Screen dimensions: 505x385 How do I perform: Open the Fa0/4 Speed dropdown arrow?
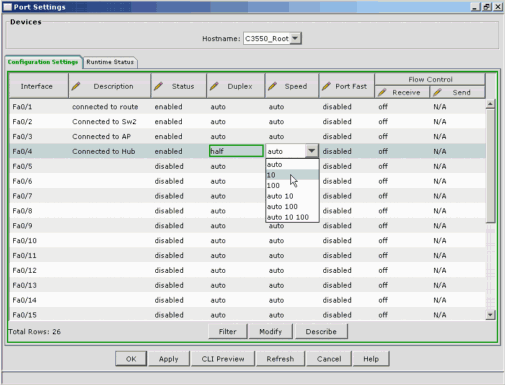(311, 151)
